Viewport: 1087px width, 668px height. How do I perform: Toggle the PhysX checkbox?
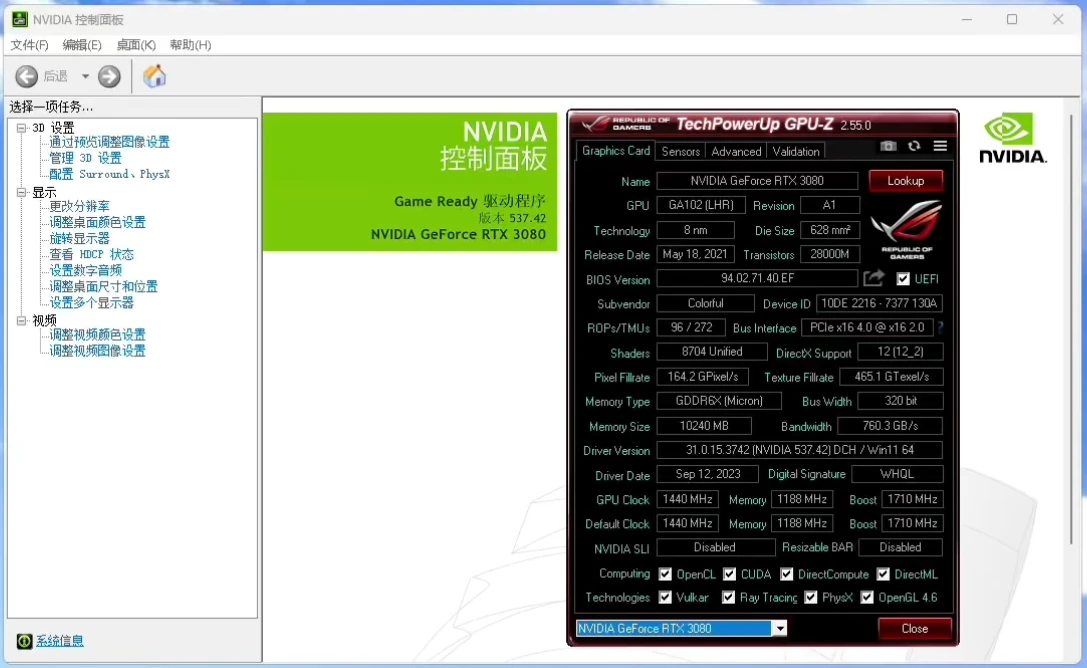point(810,597)
